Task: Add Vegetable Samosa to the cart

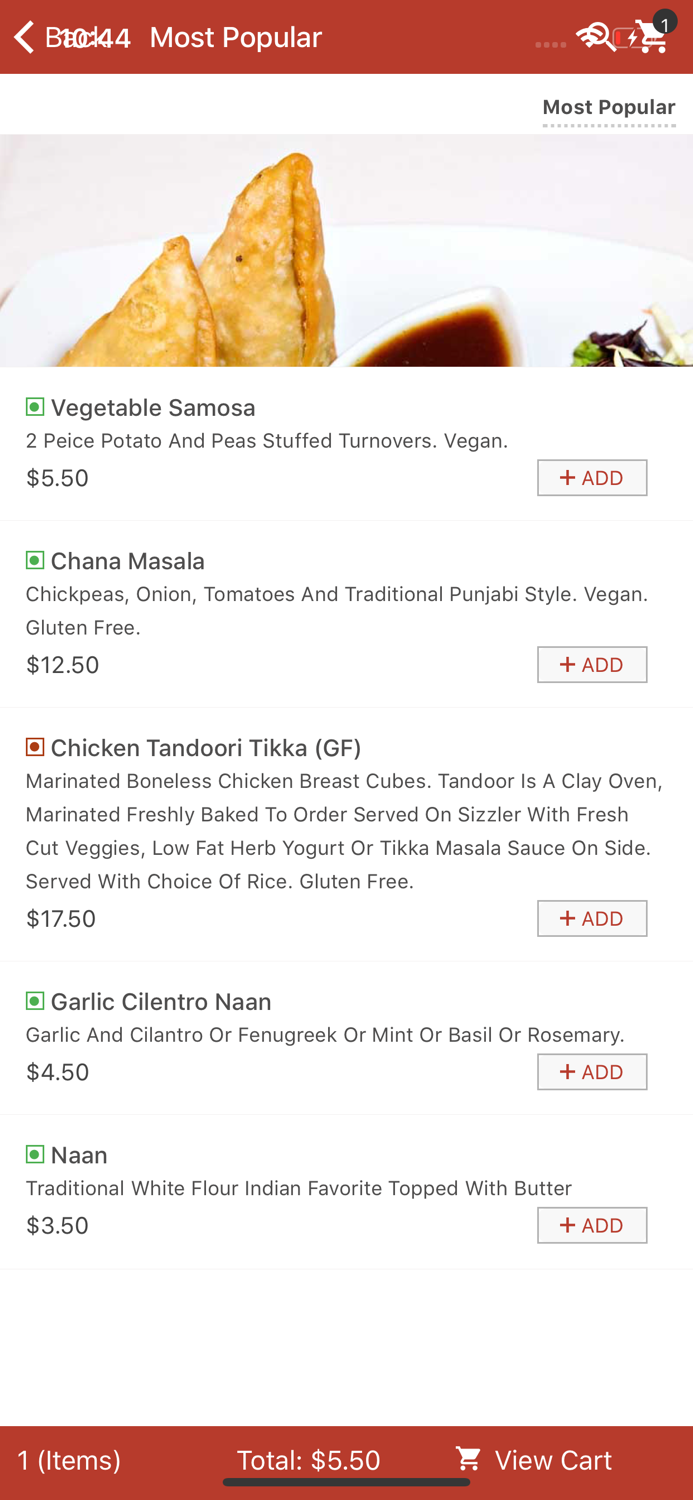Action: pos(592,478)
